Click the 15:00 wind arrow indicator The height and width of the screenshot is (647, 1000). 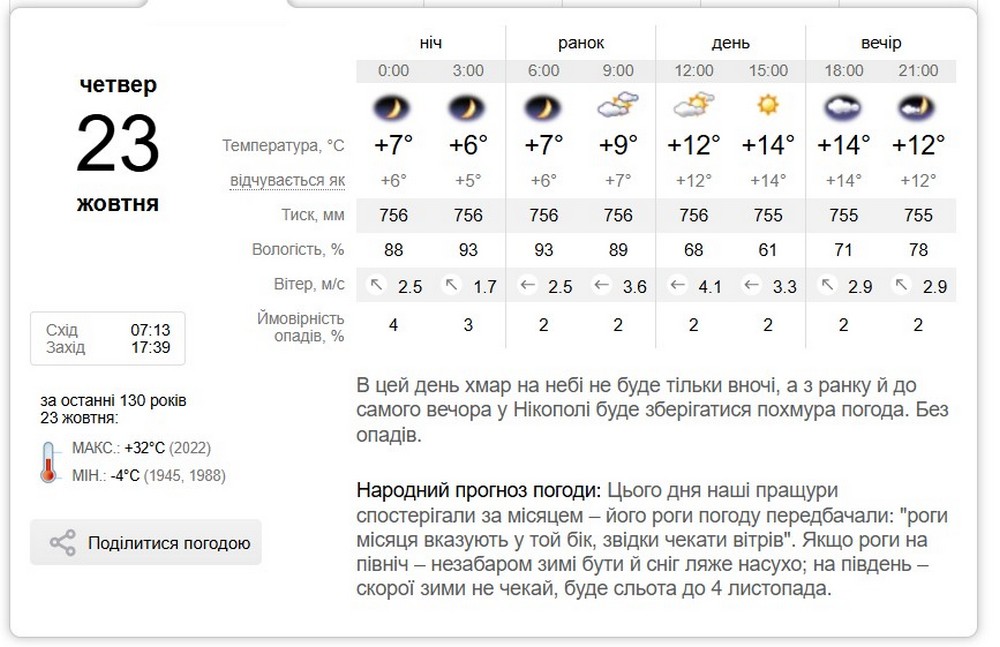[x=752, y=286]
